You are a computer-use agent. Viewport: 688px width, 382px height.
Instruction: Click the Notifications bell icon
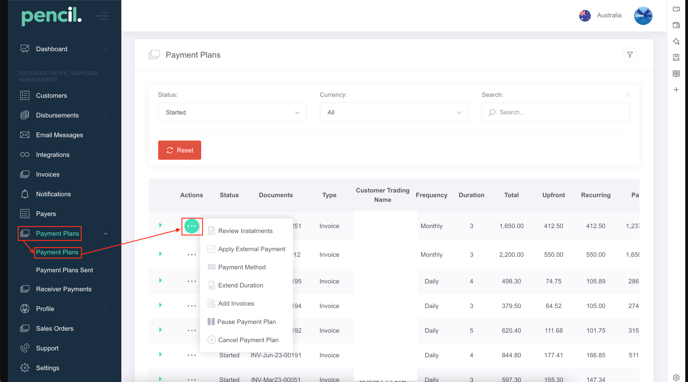pos(25,194)
